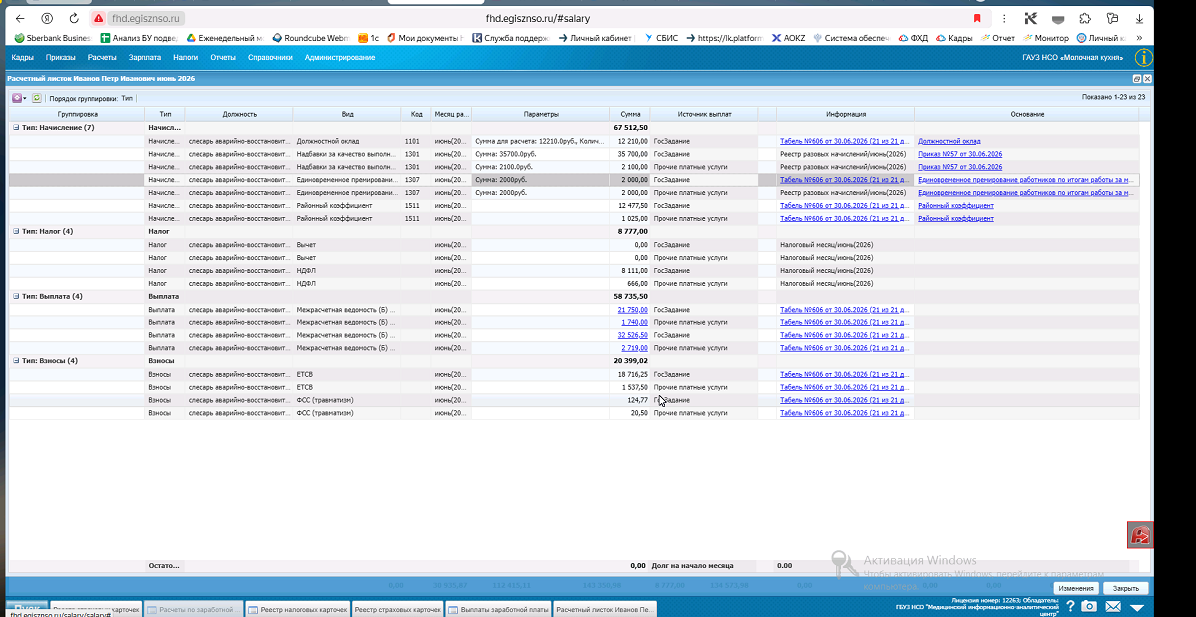Reload the page with the refresh icon
This screenshot has width=1196, height=617.
tap(74, 18)
